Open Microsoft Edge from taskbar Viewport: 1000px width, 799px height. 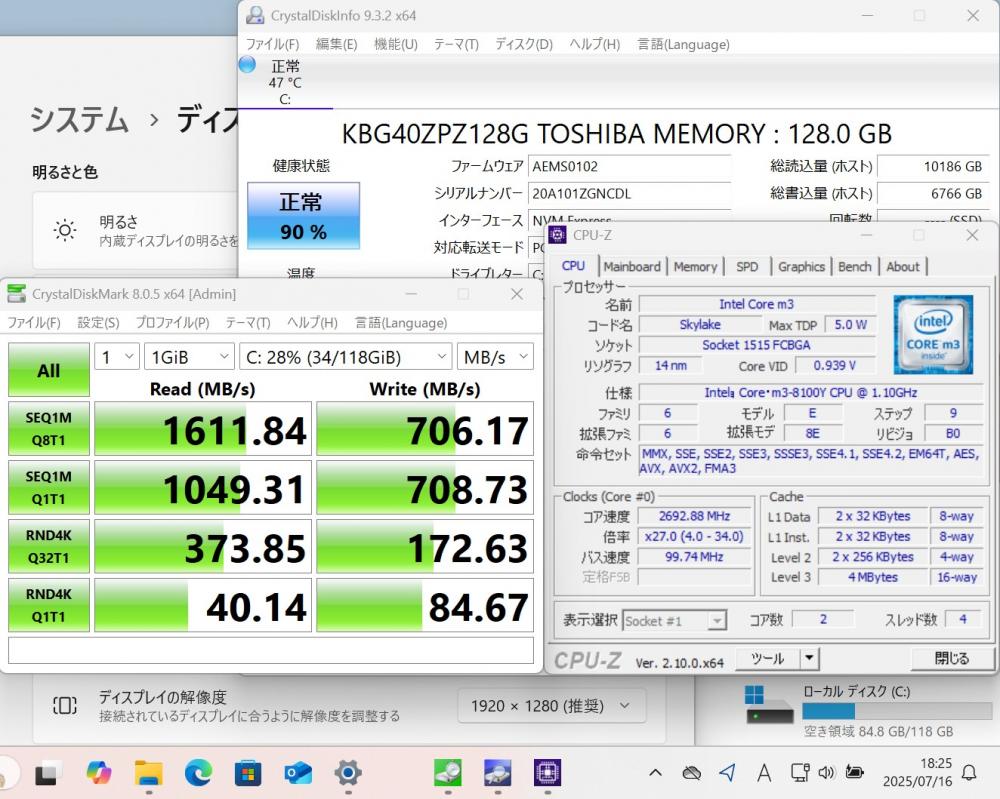click(198, 773)
